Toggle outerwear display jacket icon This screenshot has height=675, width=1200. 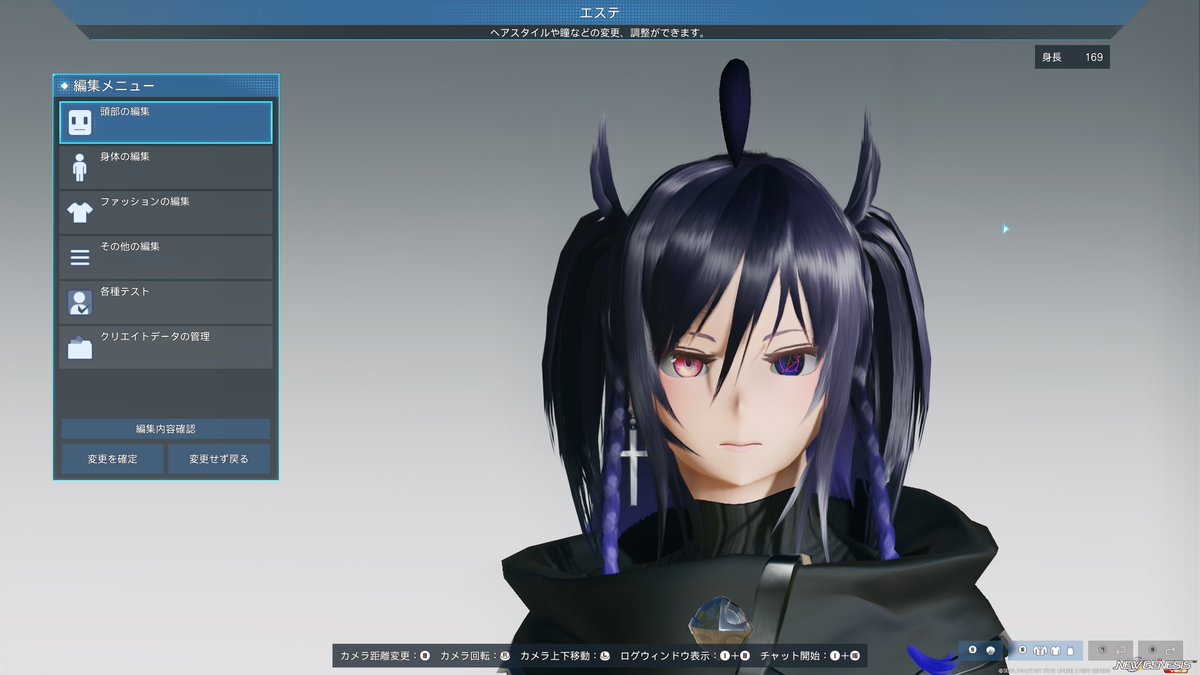(1040, 650)
